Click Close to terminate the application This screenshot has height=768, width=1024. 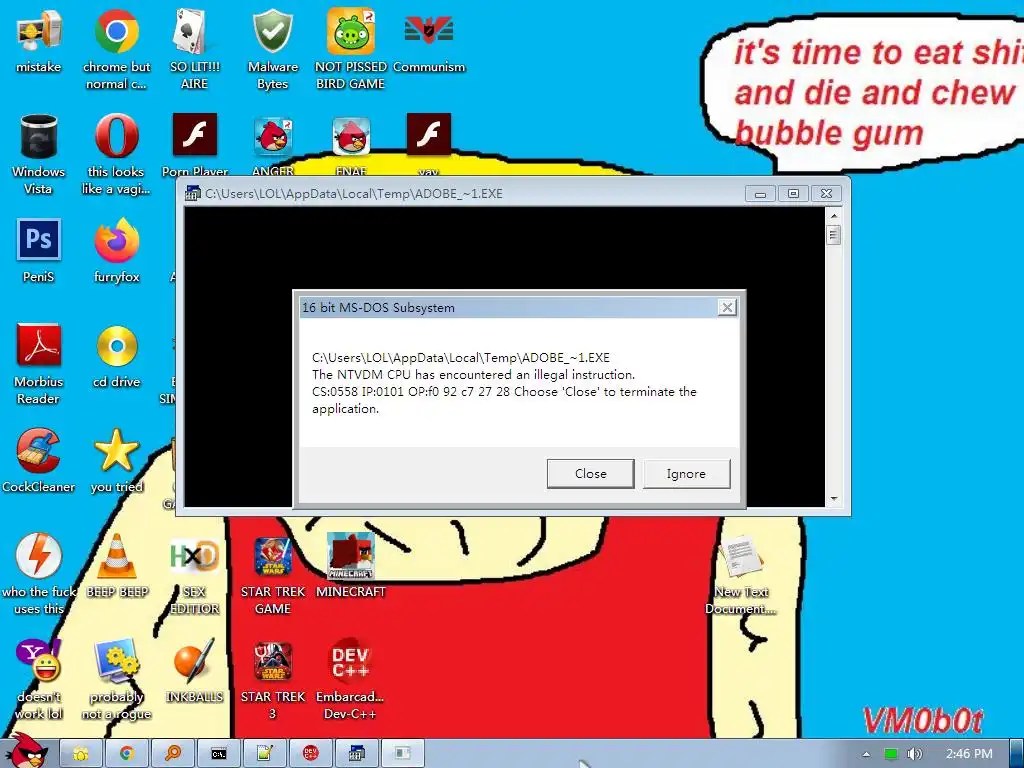[x=590, y=473]
